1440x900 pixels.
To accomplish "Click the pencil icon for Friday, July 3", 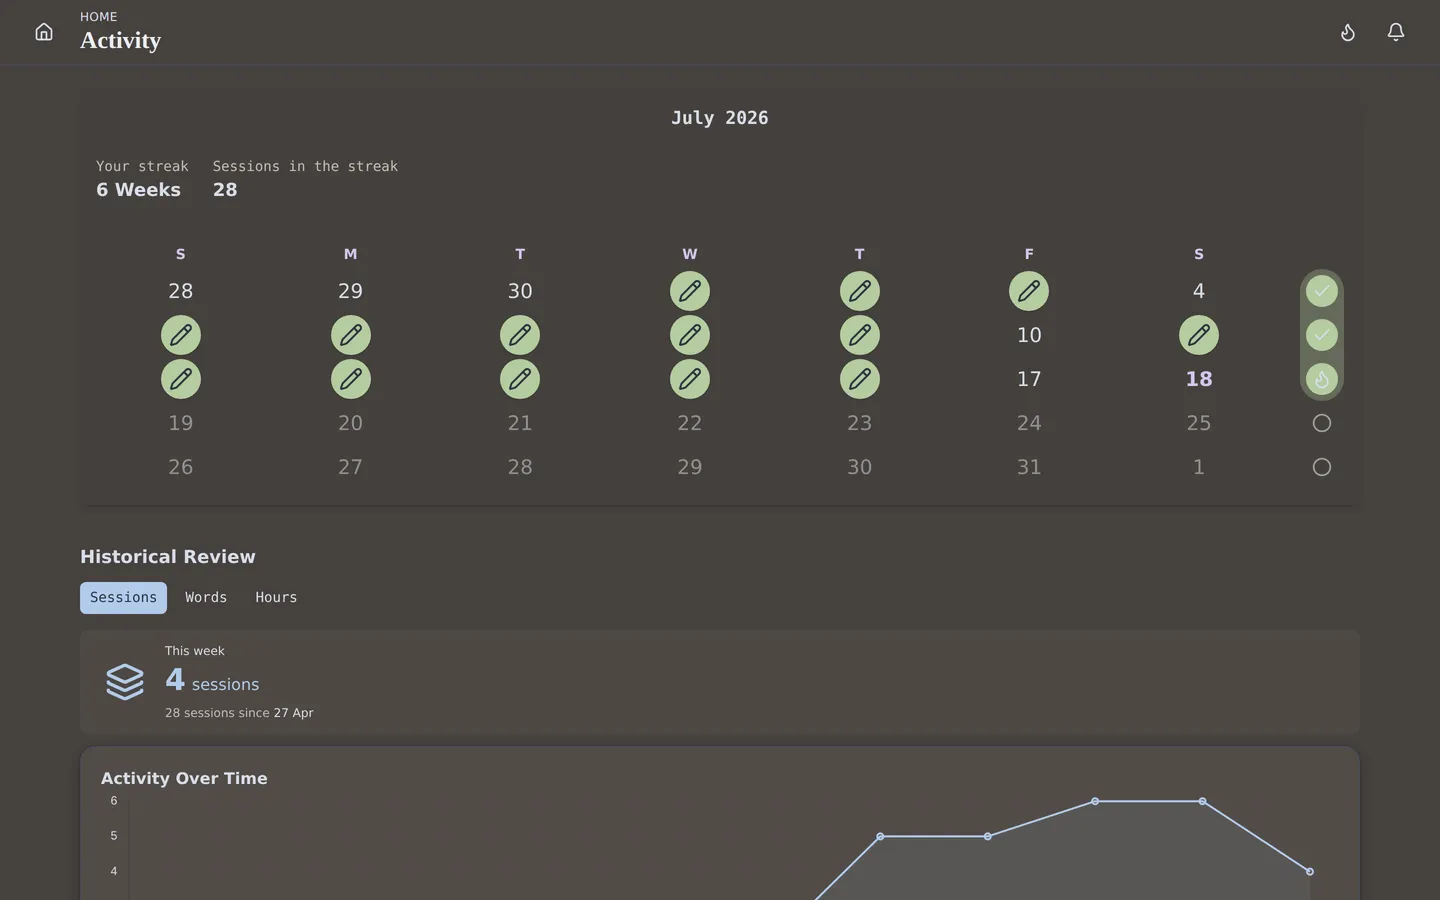I will (x=1029, y=291).
